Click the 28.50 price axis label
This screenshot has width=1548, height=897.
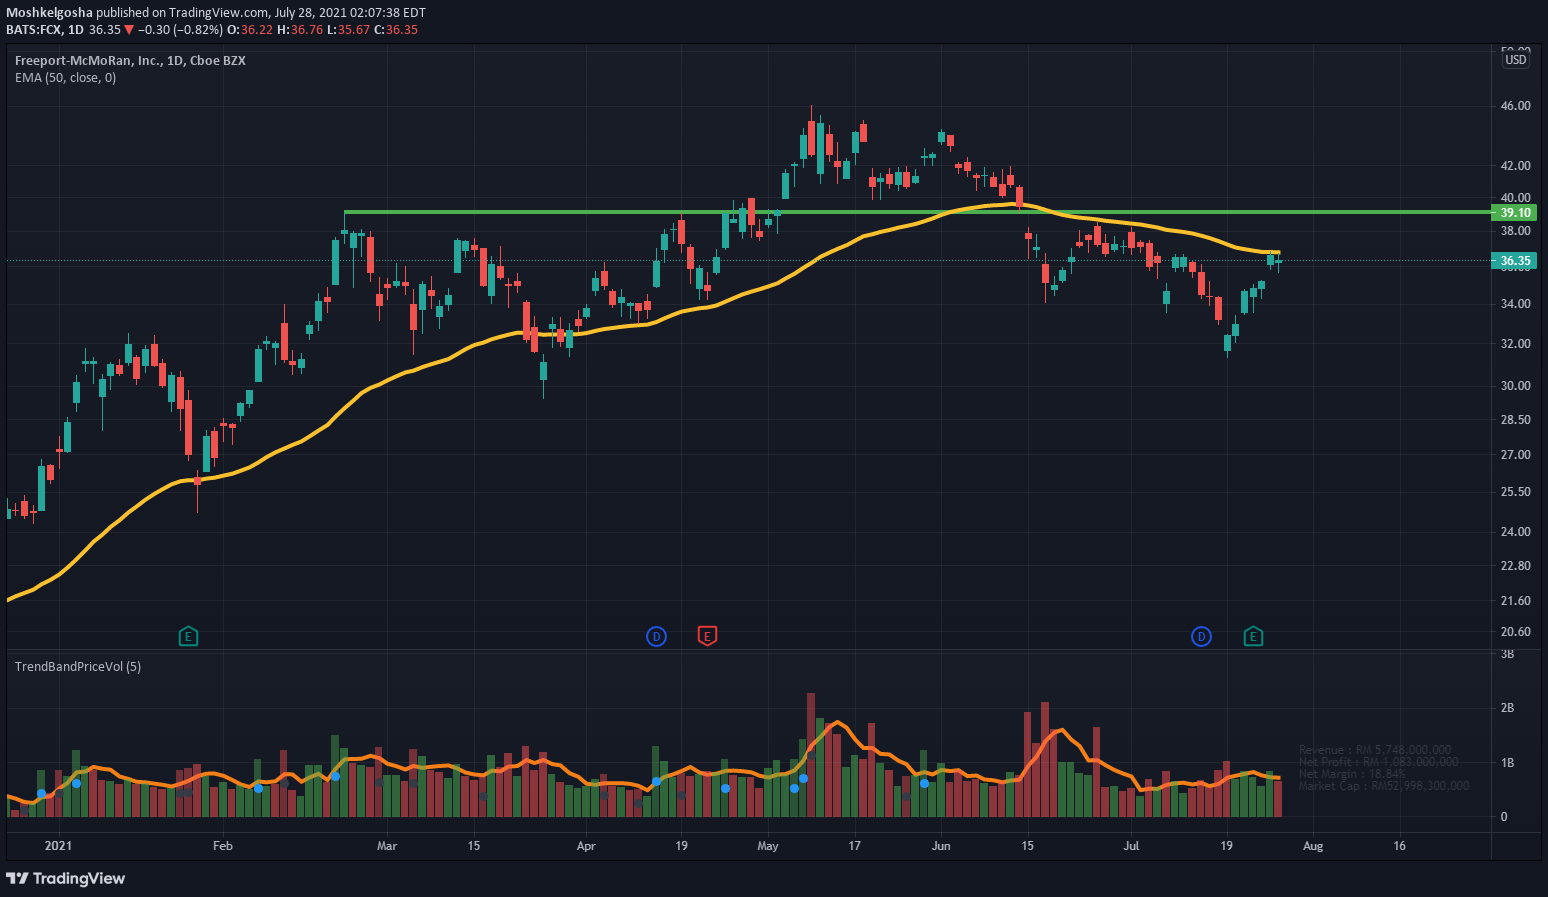tap(1515, 419)
